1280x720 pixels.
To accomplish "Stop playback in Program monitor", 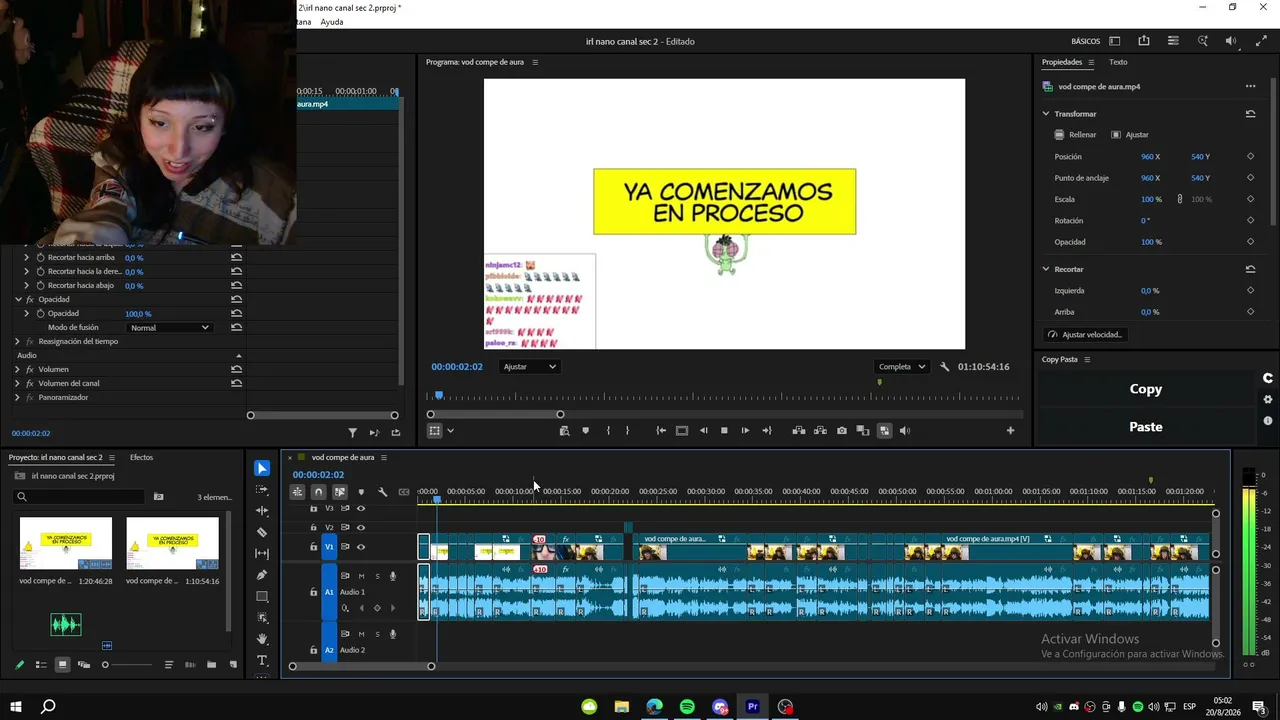I will tap(724, 431).
